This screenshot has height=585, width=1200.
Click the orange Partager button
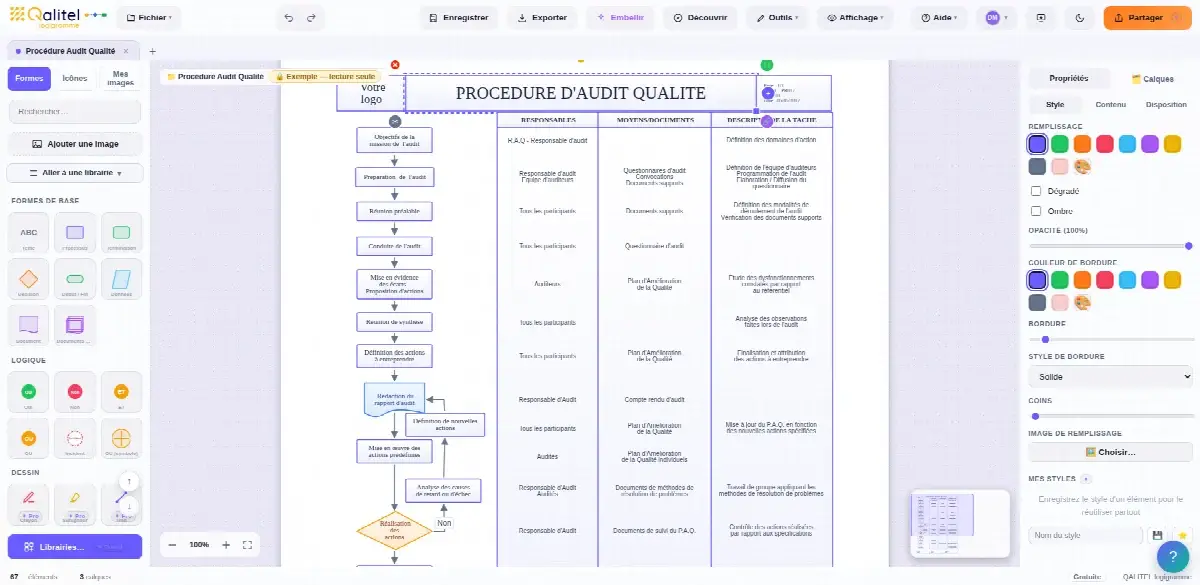1148,17
